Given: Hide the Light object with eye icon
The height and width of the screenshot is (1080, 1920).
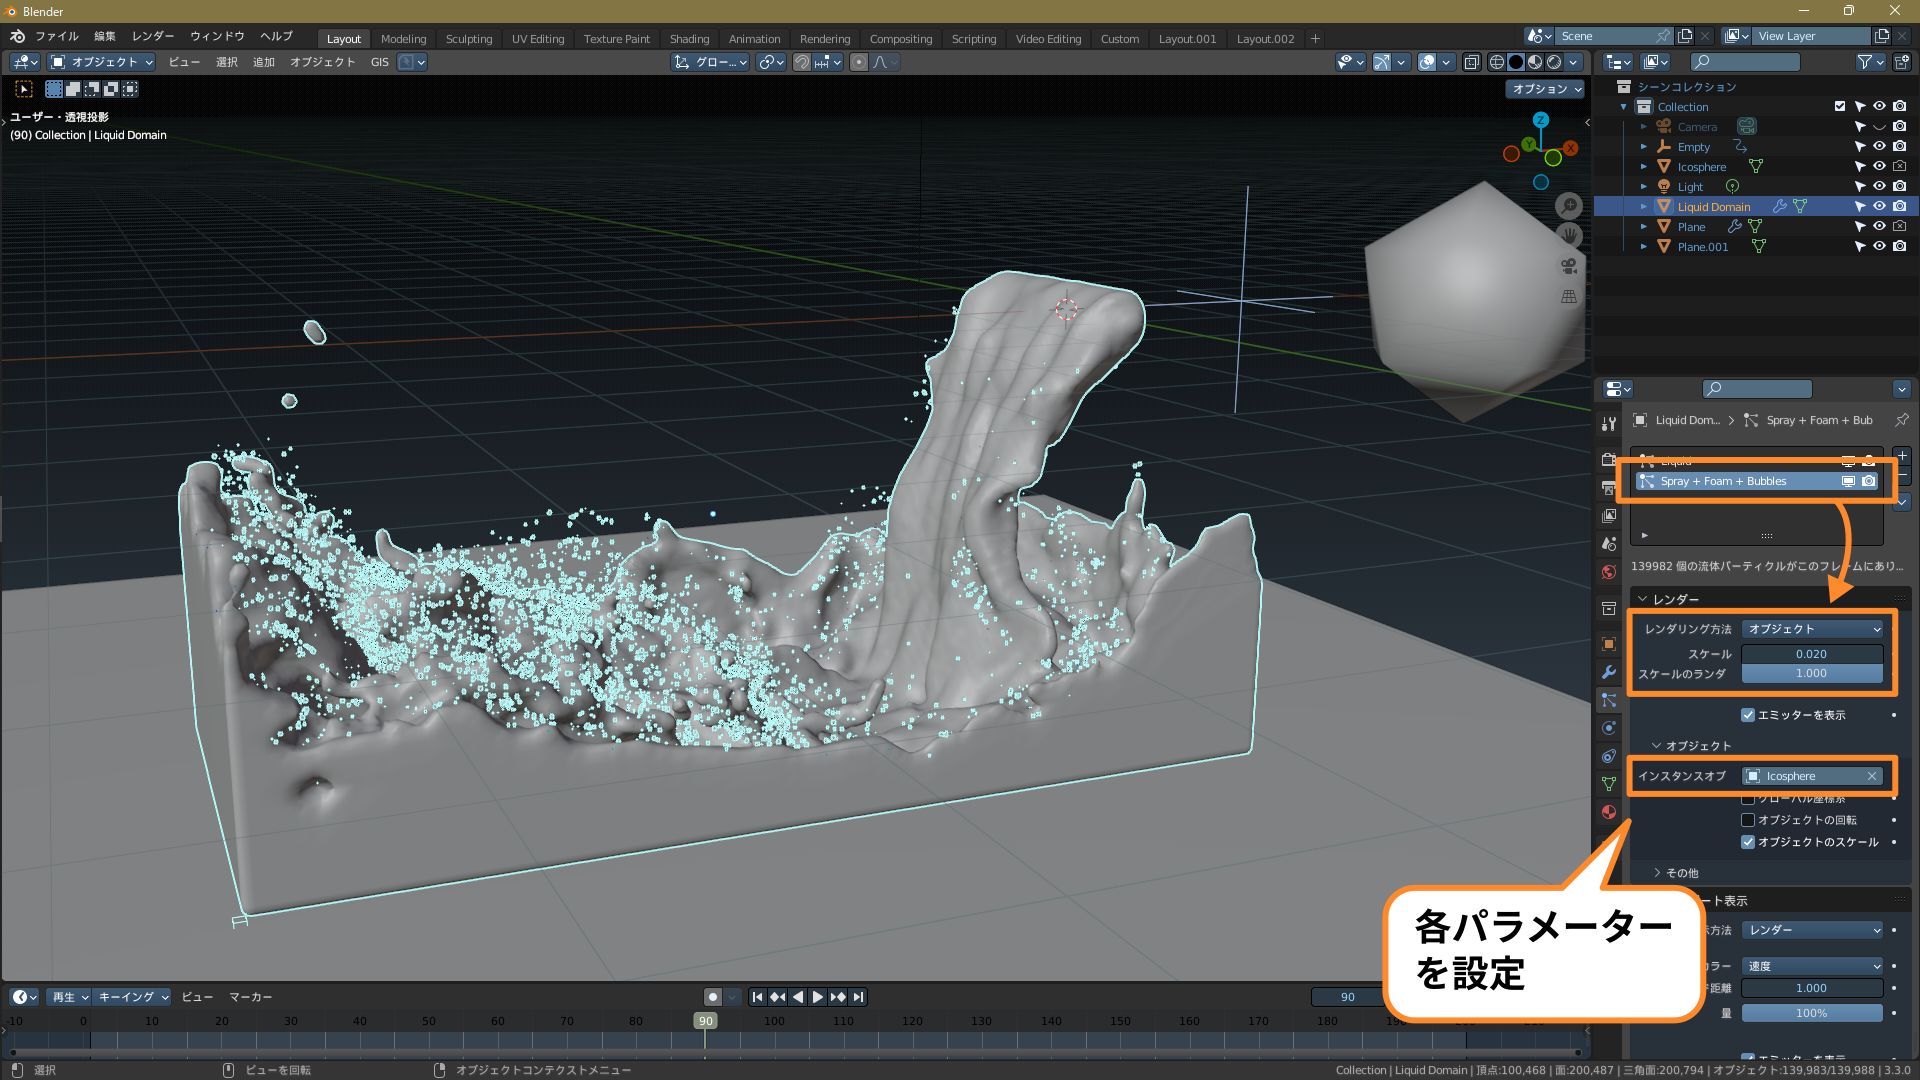Looking at the screenshot, I should pyautogui.click(x=1879, y=187).
